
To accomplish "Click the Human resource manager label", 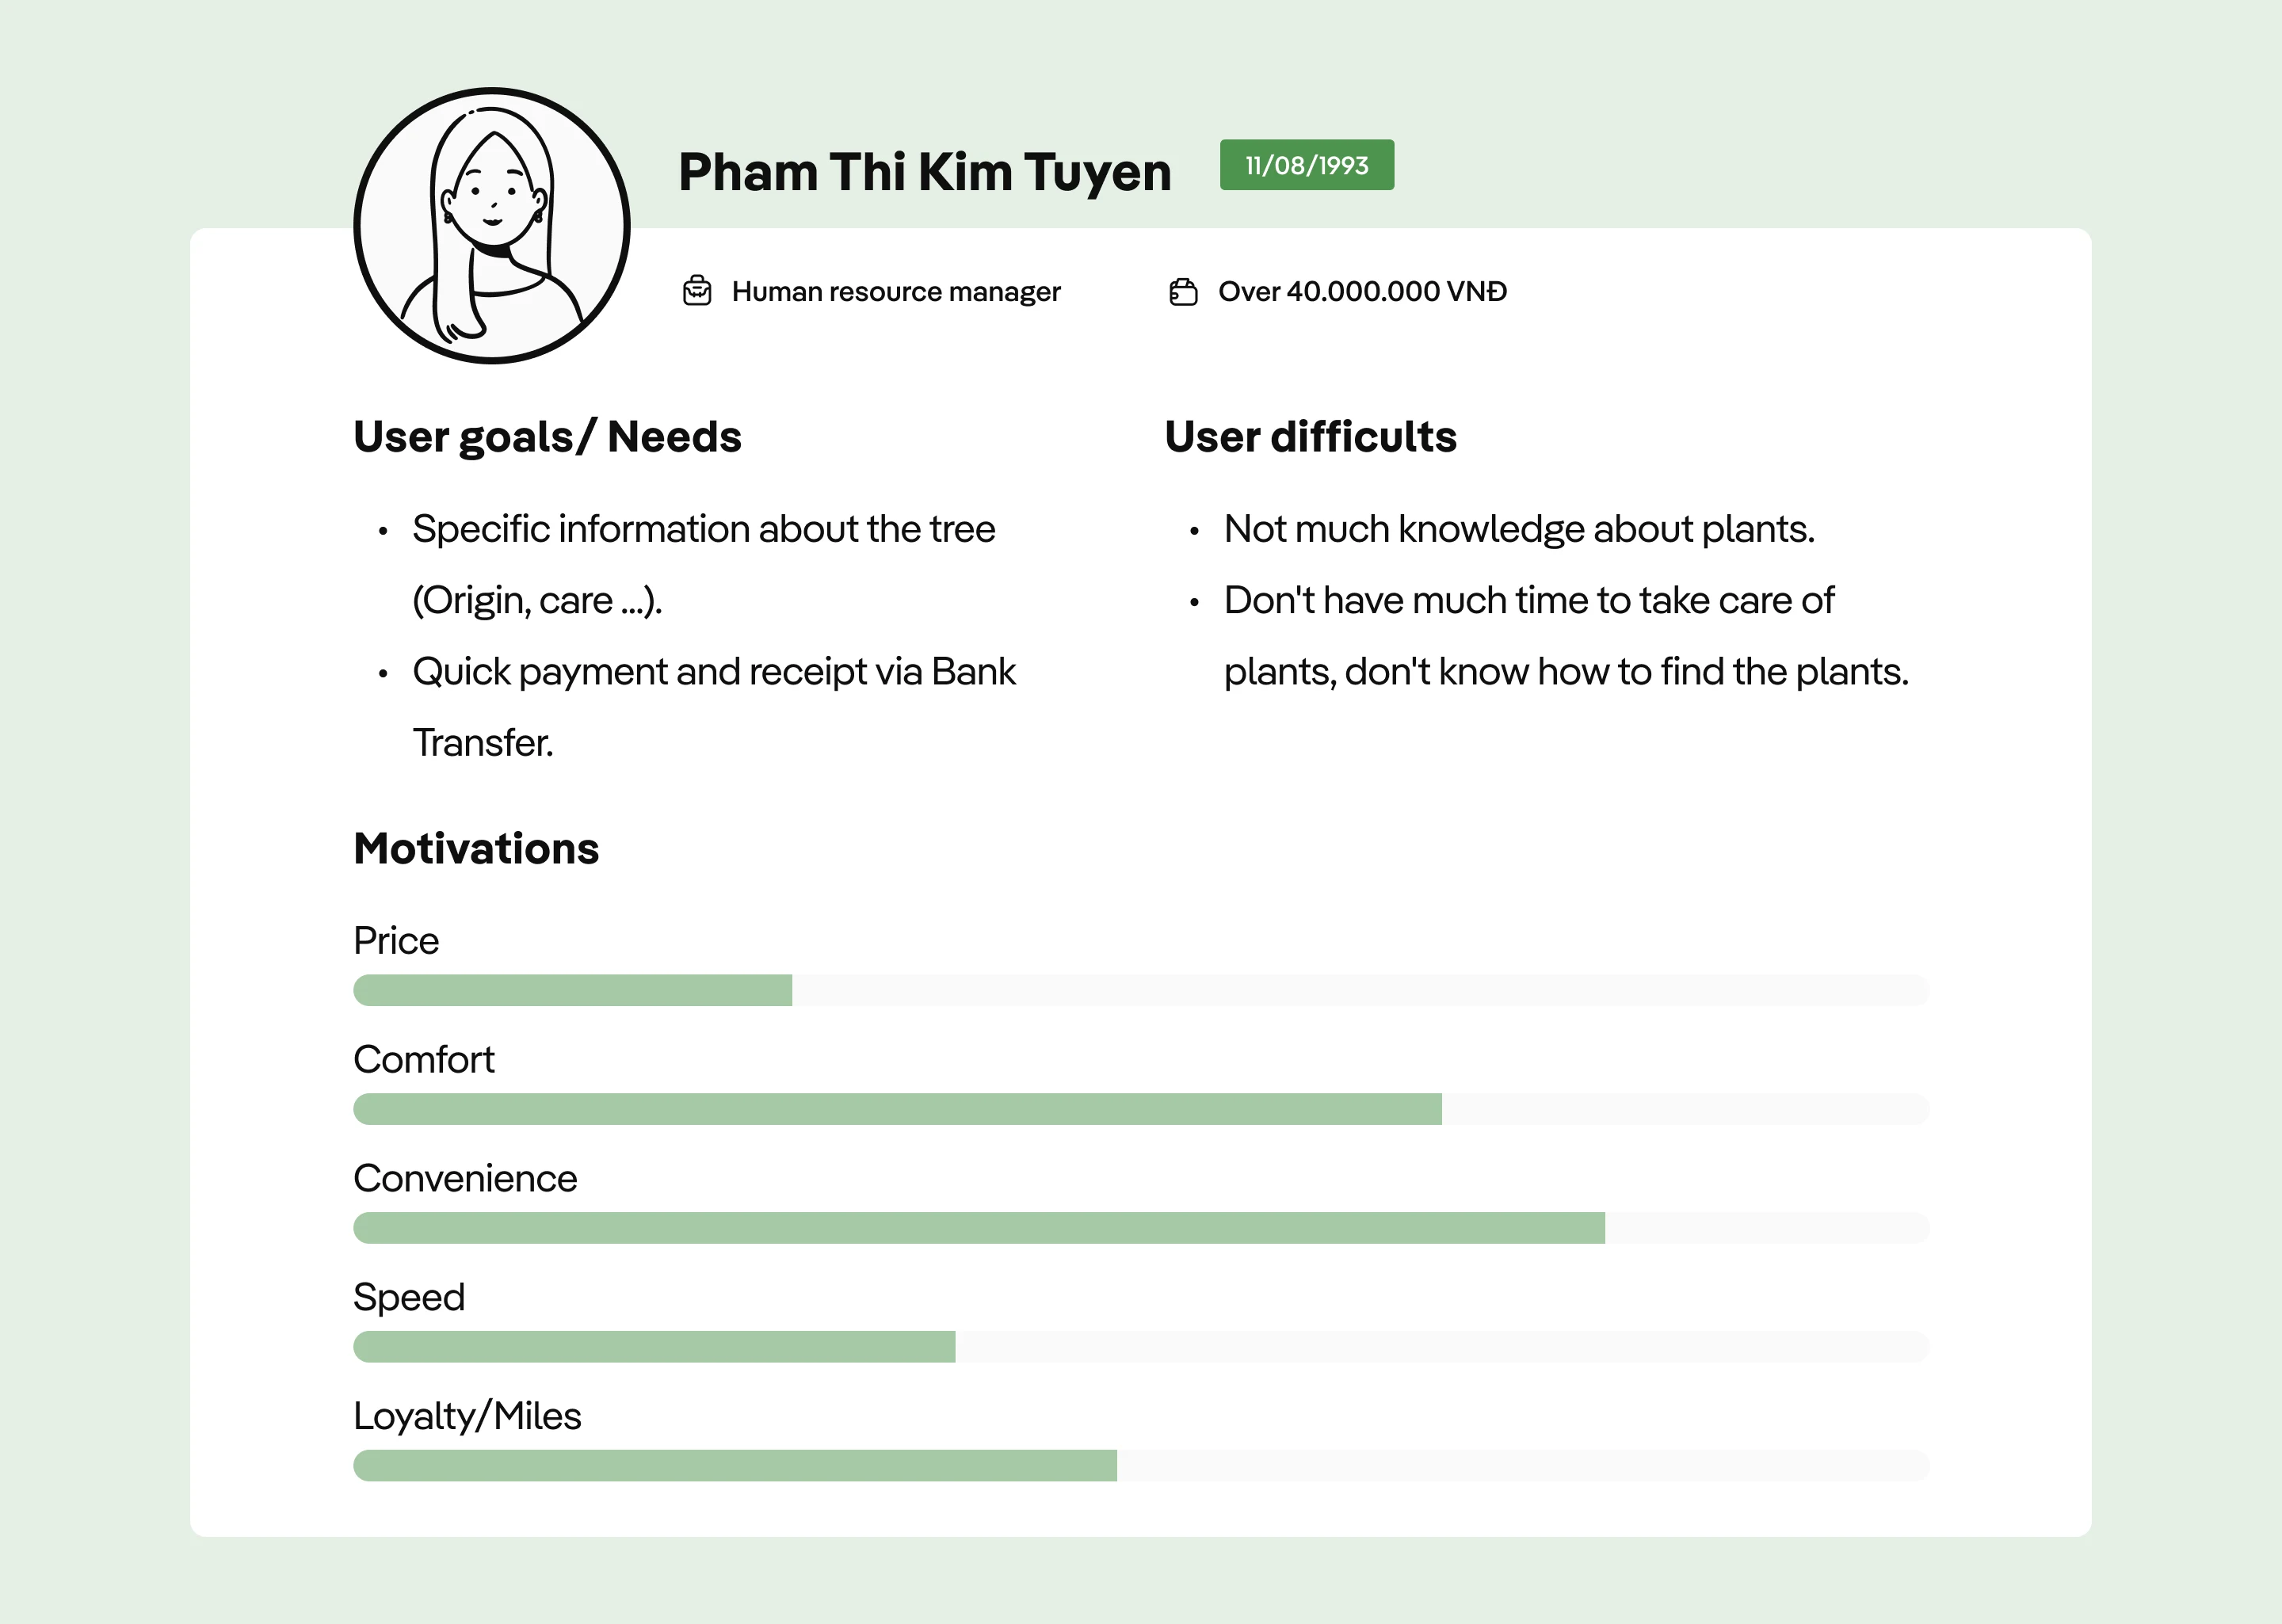I will [x=896, y=291].
